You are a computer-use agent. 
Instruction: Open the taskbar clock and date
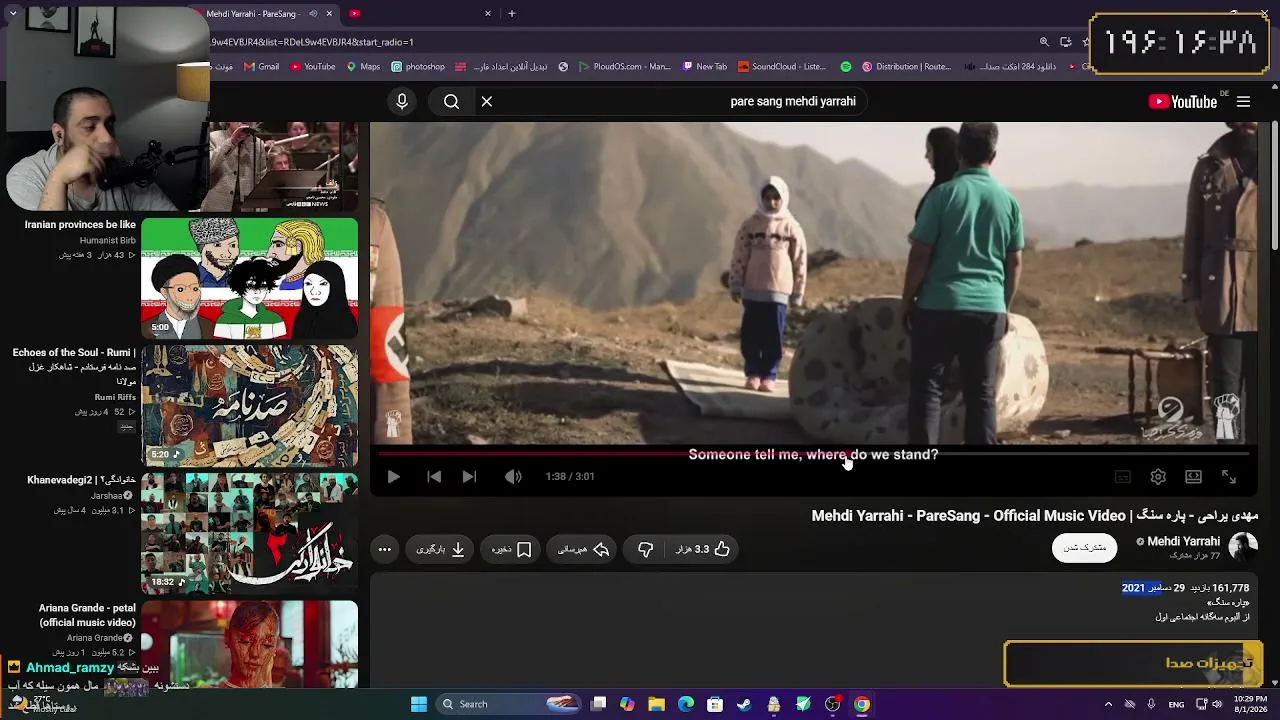point(1250,704)
